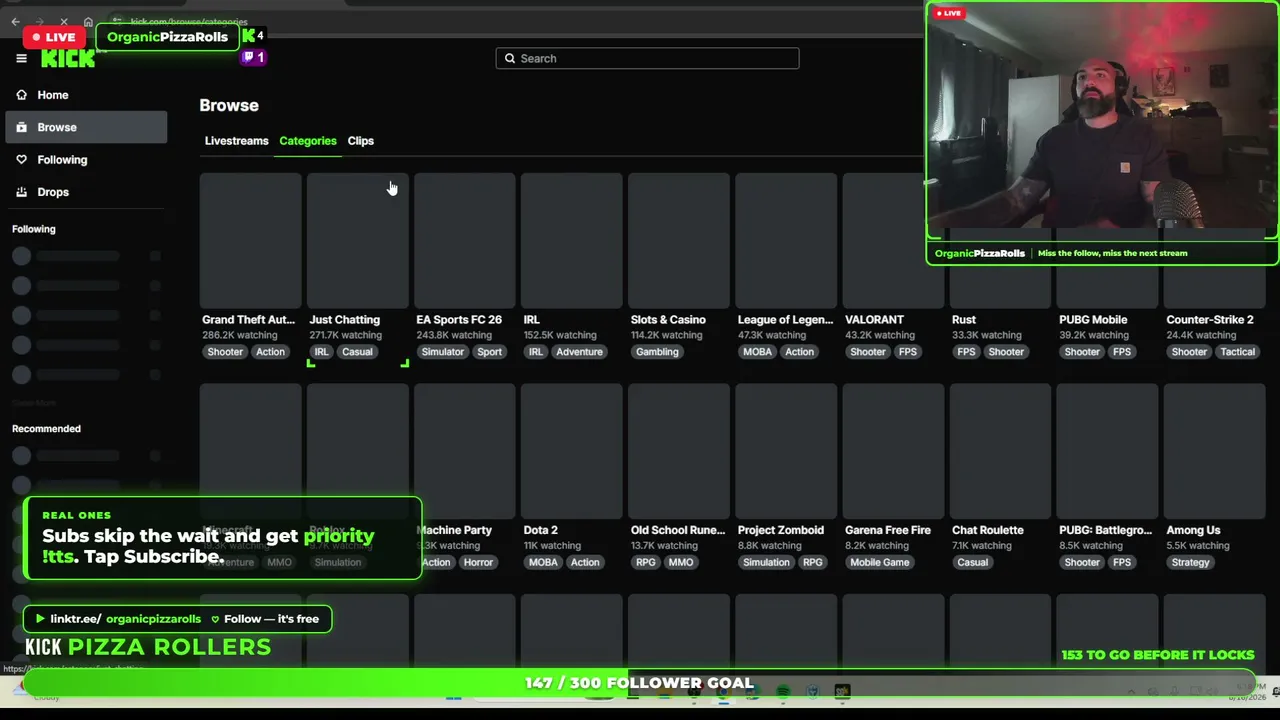
Task: Open the IRL category title
Action: [x=532, y=320]
